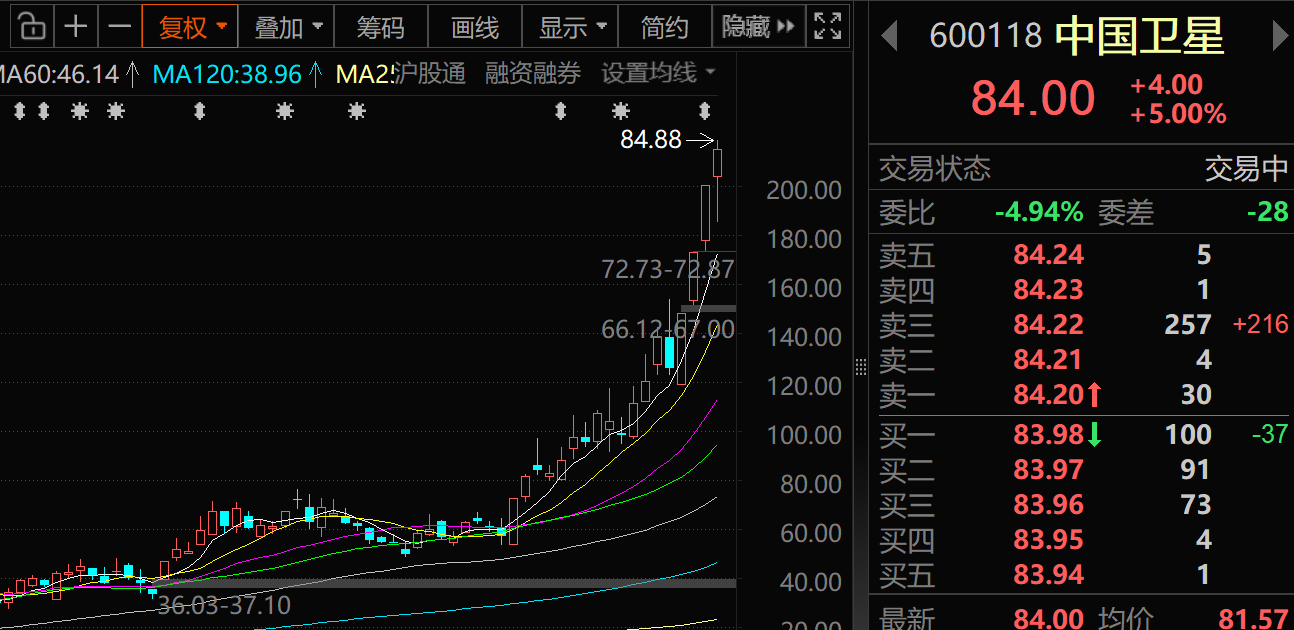
Task: Click the event marker above the 84.88 high
Action: [704, 110]
